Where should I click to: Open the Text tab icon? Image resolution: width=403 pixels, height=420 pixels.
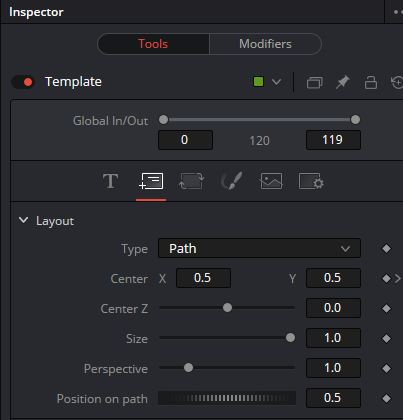[x=110, y=181]
